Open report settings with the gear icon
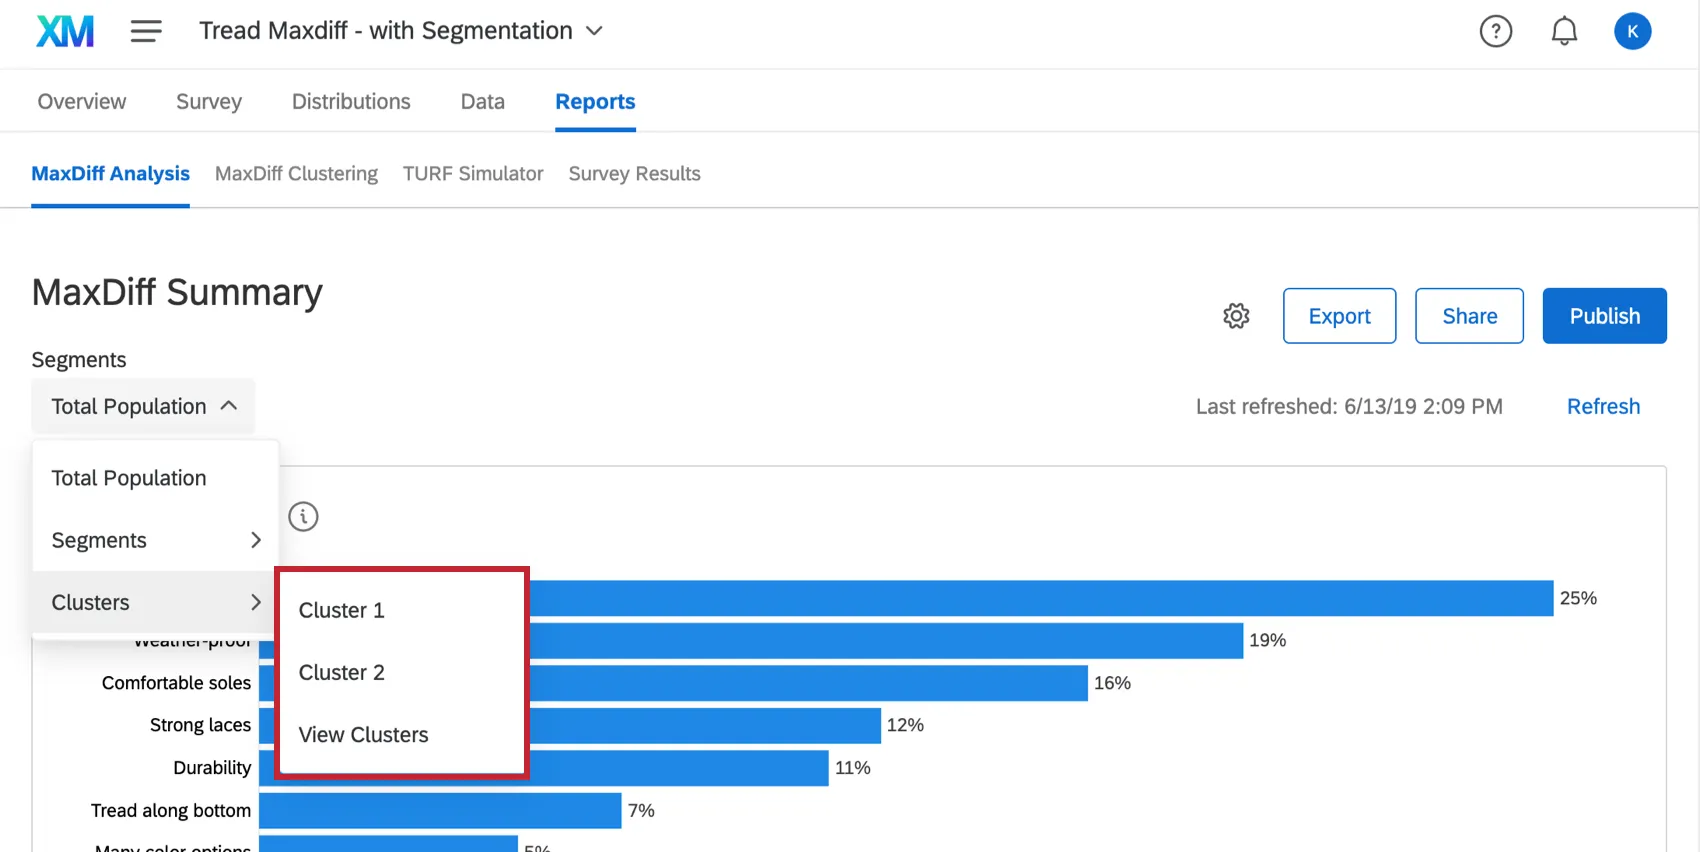This screenshot has height=852, width=1700. point(1236,315)
